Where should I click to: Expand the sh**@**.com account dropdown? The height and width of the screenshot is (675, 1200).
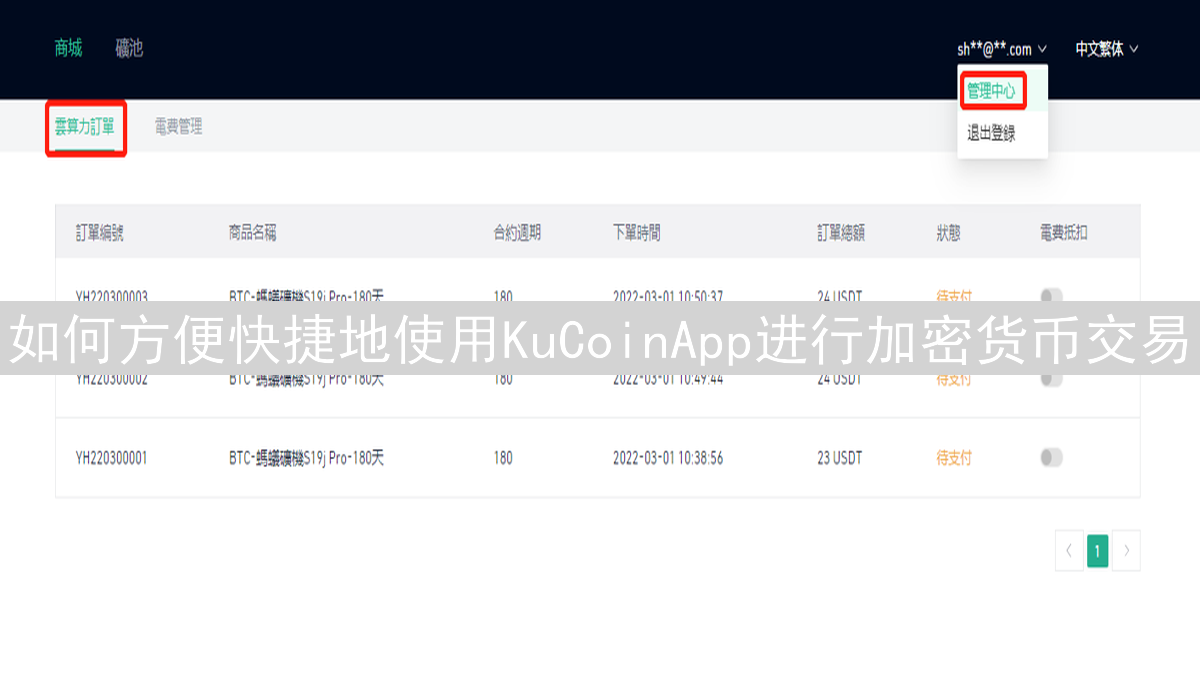tap(1002, 49)
